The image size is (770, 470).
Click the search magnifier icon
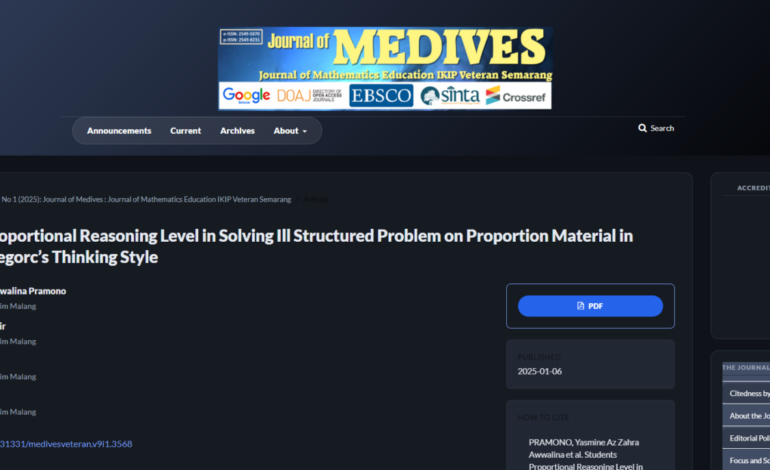642,128
